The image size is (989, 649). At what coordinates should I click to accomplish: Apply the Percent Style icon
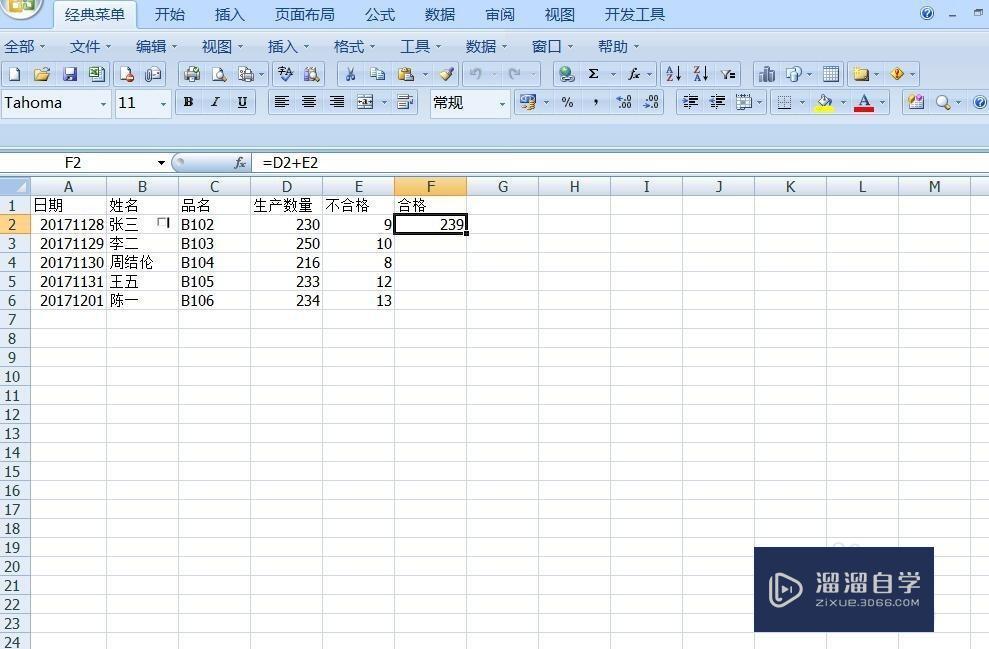[568, 102]
